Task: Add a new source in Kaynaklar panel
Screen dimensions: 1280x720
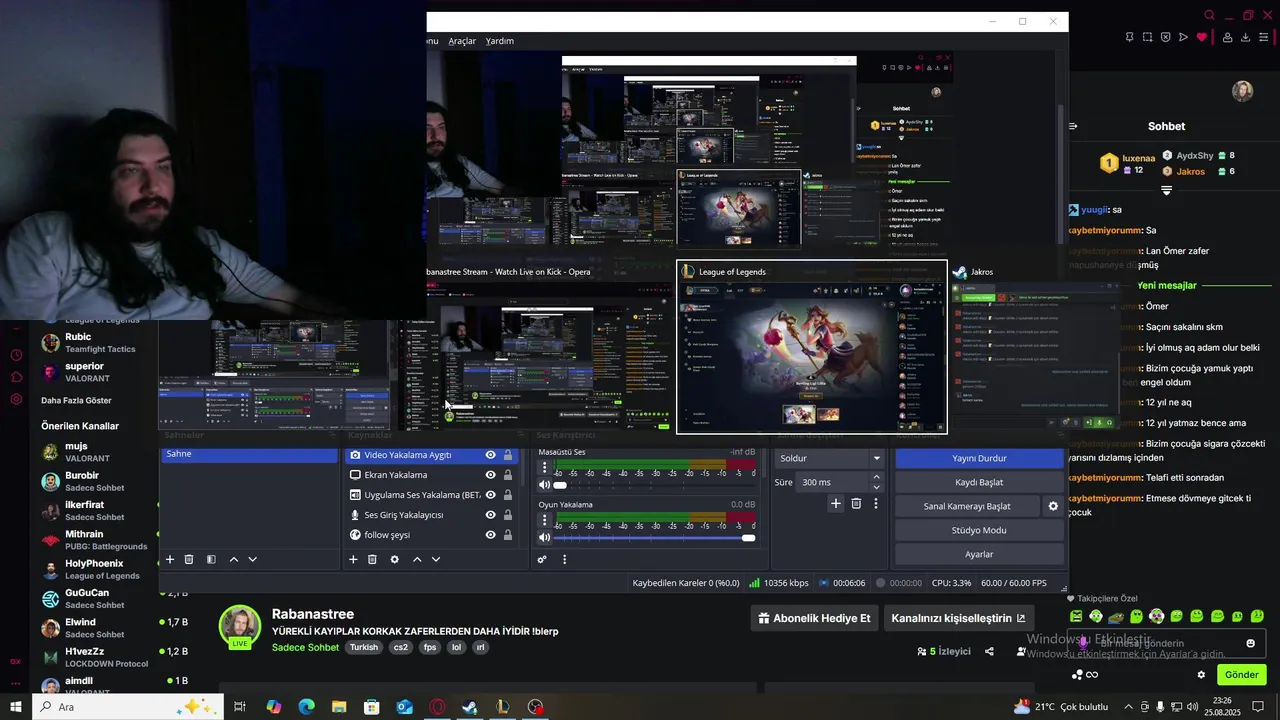Action: (353, 560)
